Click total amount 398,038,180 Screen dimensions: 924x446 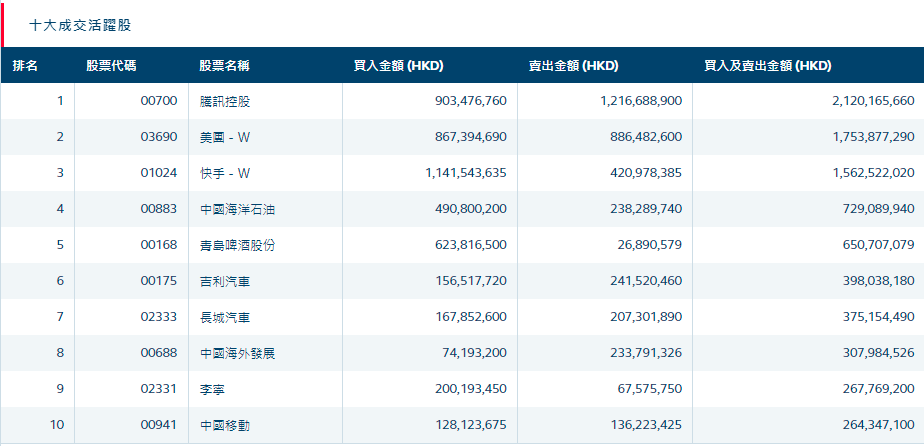(x=879, y=281)
